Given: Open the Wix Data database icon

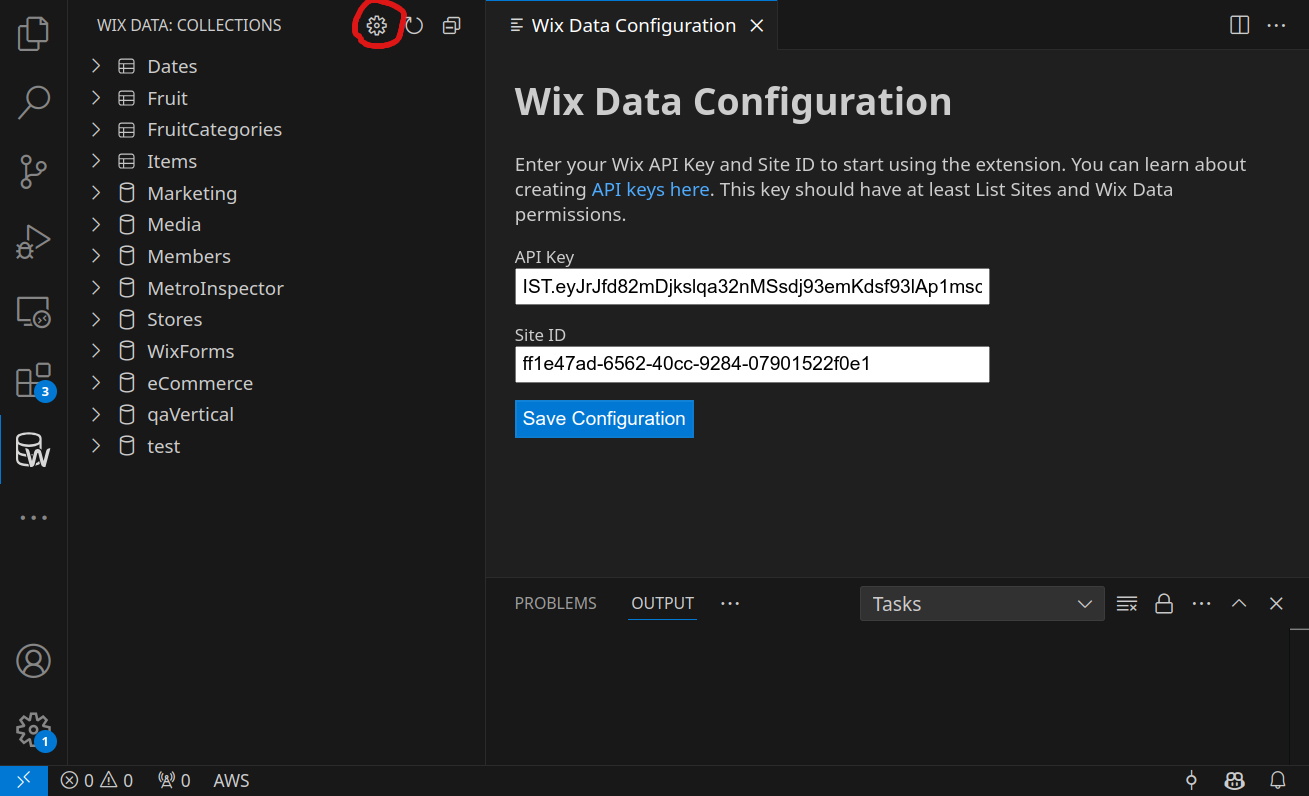Looking at the screenshot, I should coord(33,451).
